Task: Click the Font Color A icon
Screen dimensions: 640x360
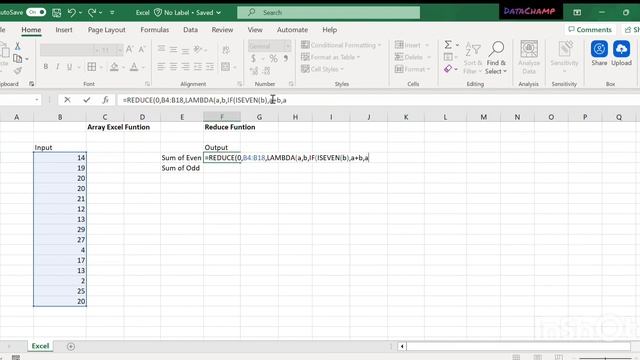Action: pyautogui.click(x=134, y=67)
